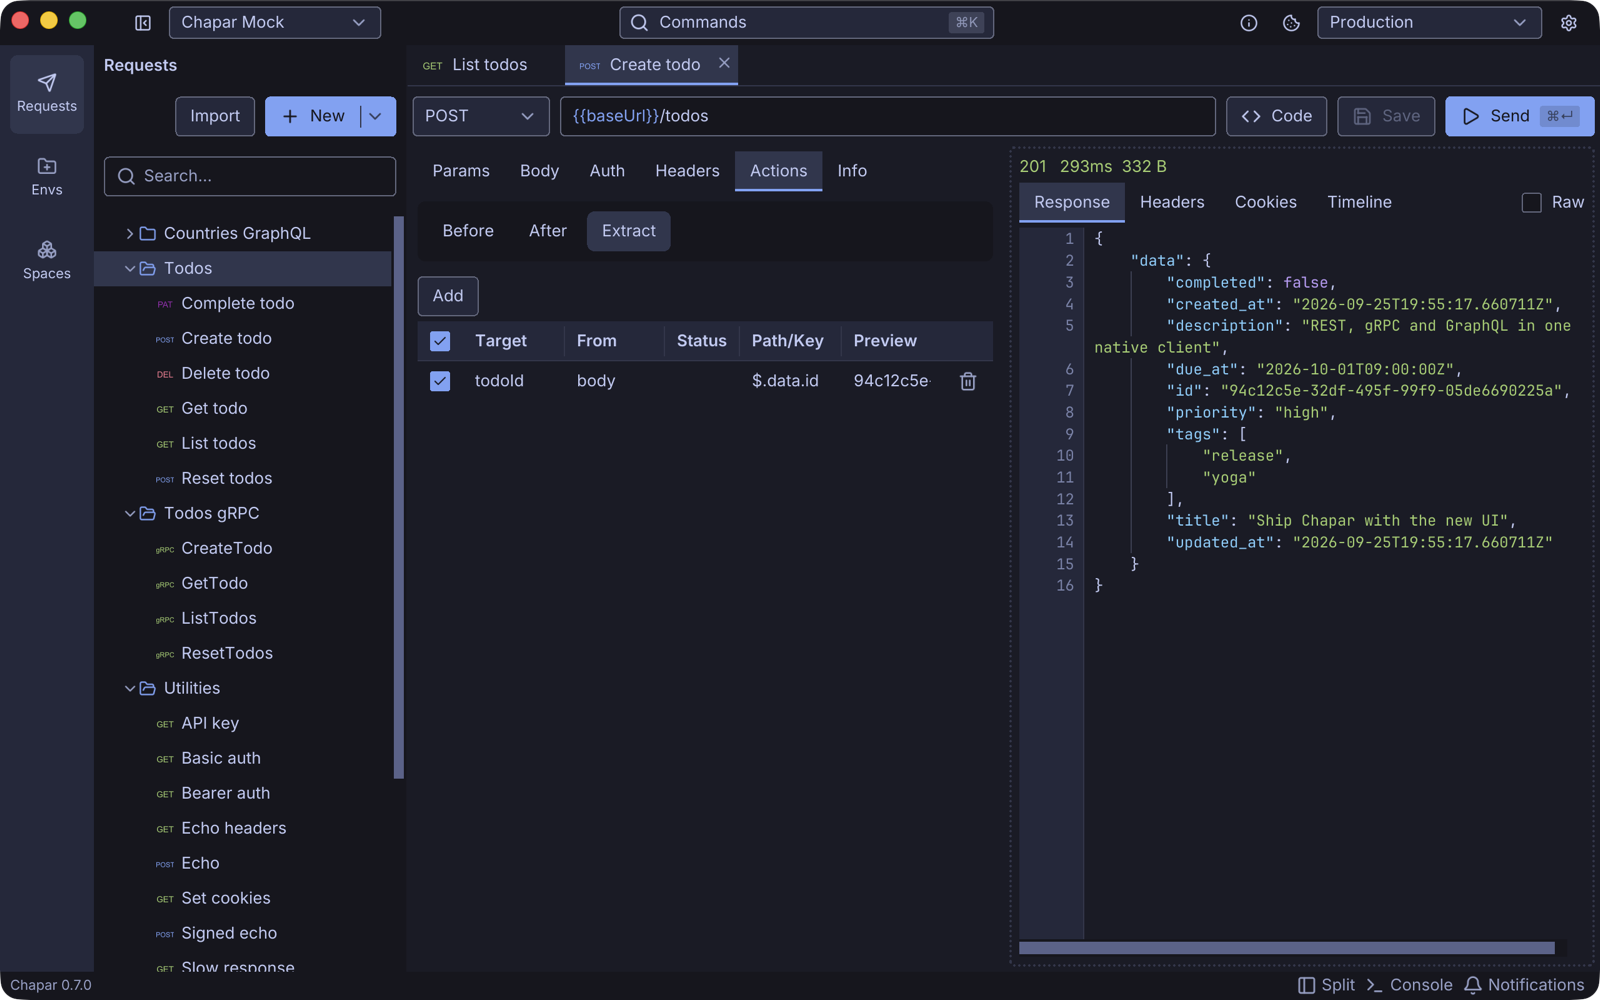Open the Auth tab
Screen dimensions: 1600x1000
coord(607,171)
